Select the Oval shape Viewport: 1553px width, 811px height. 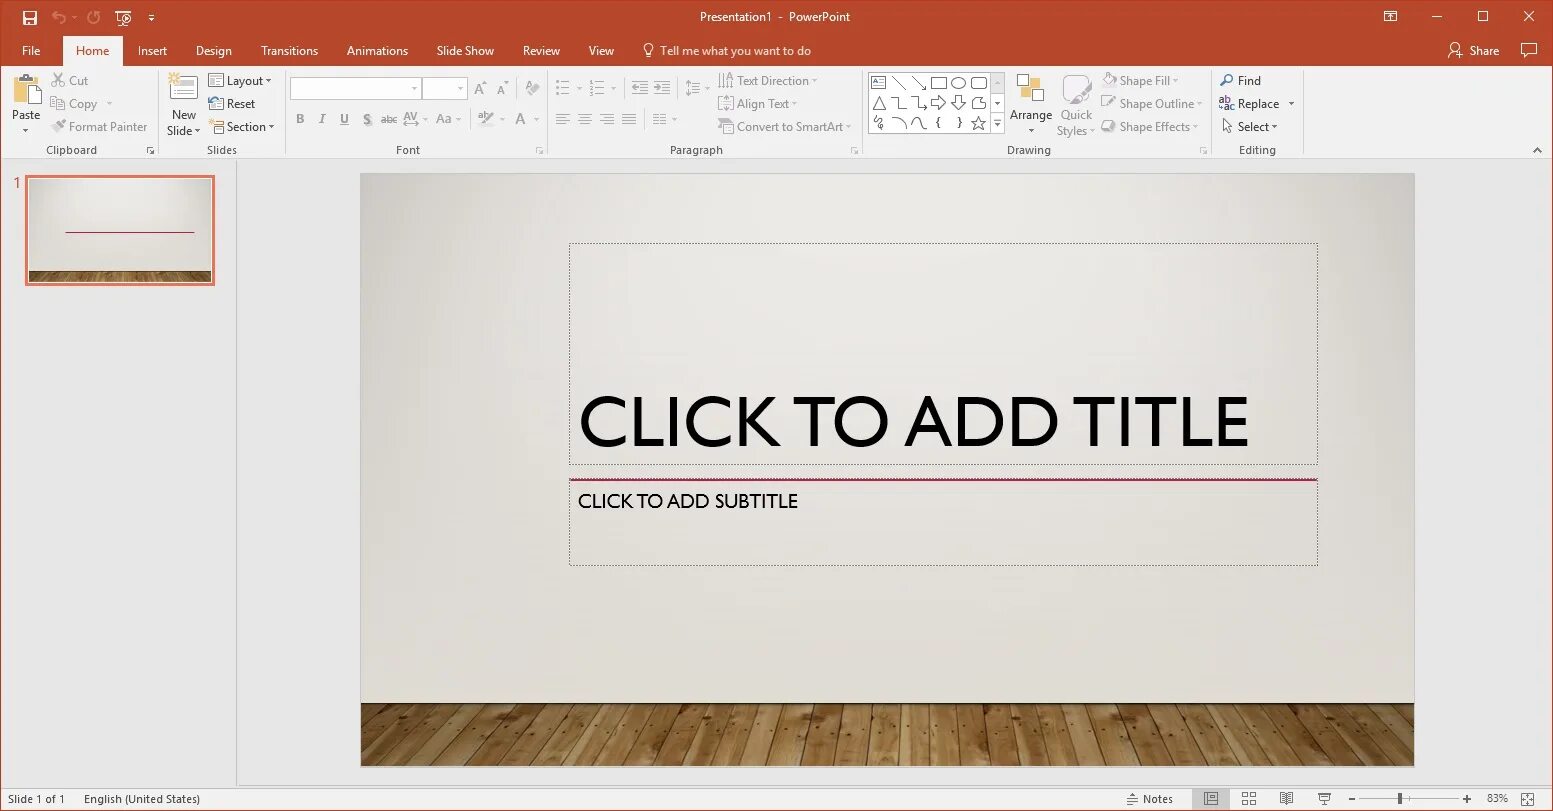coord(959,83)
